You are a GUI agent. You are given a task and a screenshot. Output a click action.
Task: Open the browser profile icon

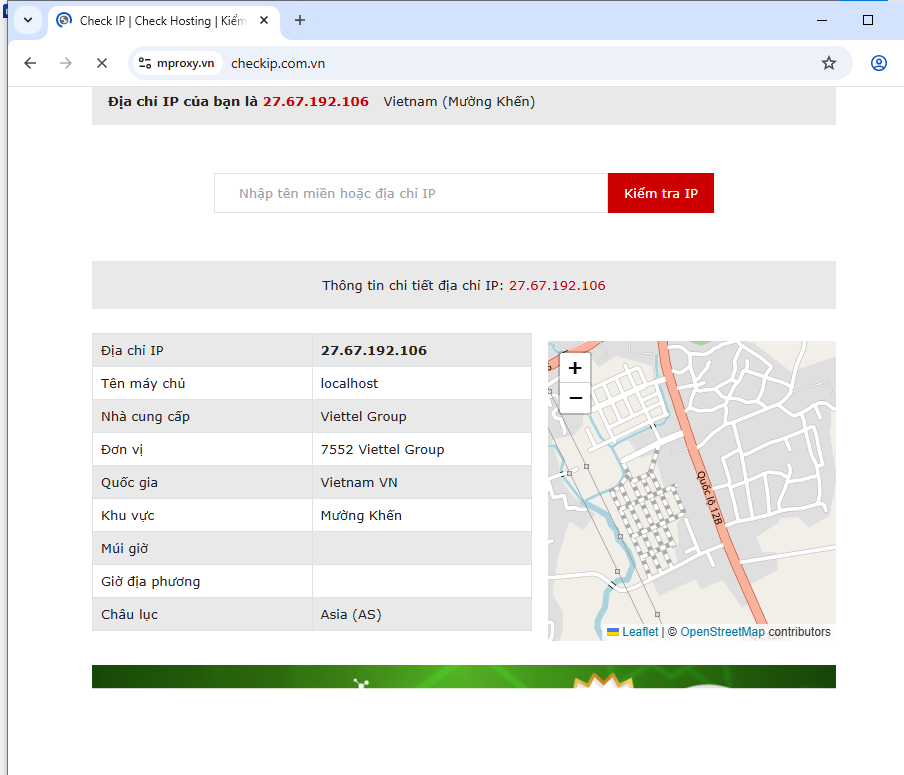click(878, 63)
